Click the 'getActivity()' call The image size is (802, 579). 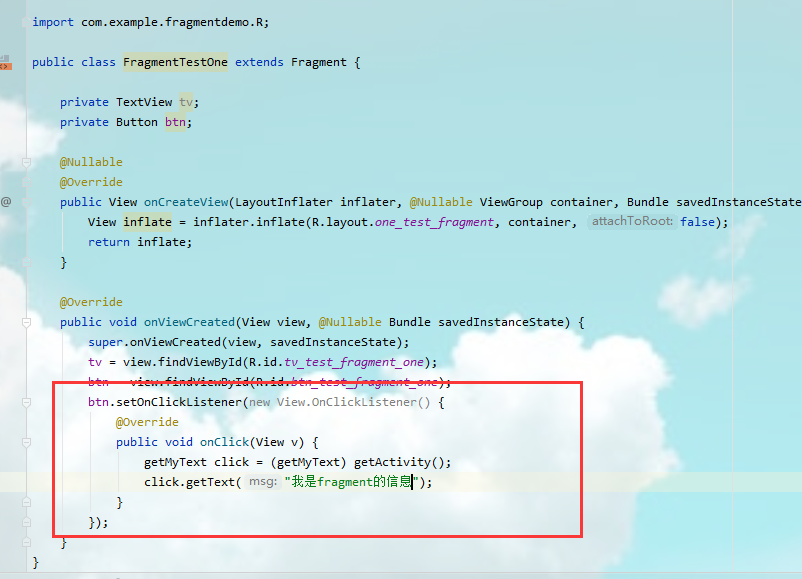coord(399,462)
